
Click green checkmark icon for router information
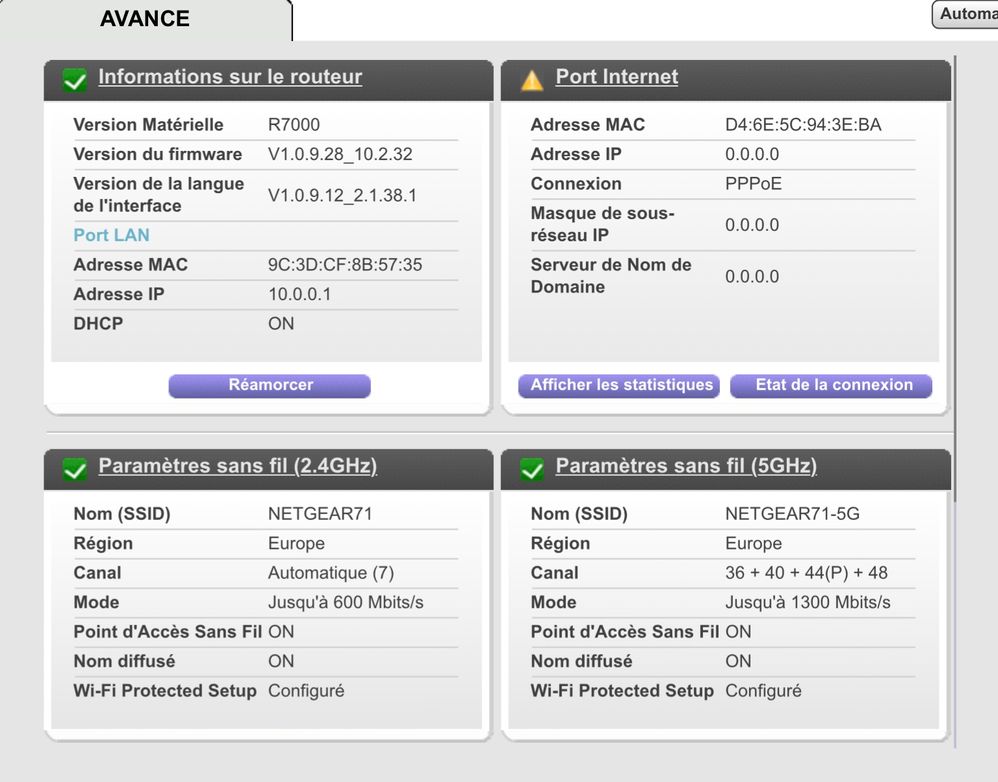74,80
